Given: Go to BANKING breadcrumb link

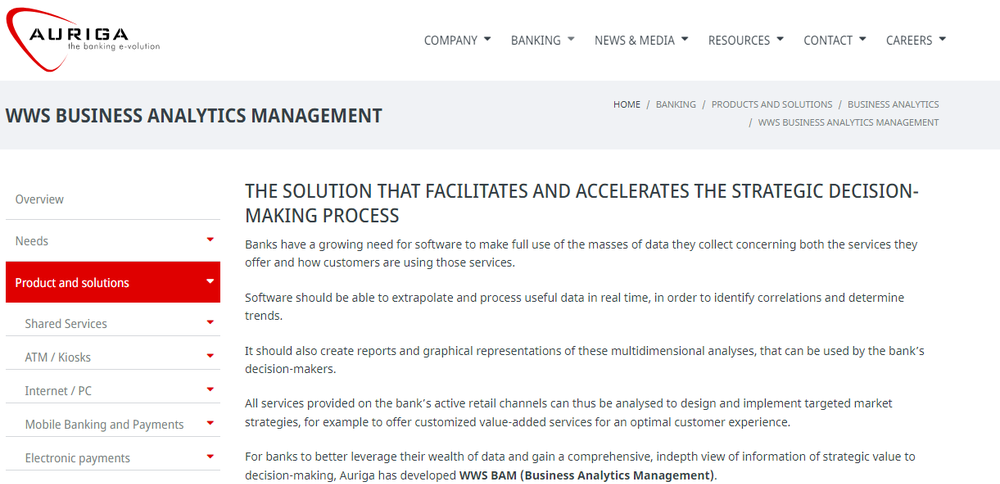Looking at the screenshot, I should click(676, 104).
